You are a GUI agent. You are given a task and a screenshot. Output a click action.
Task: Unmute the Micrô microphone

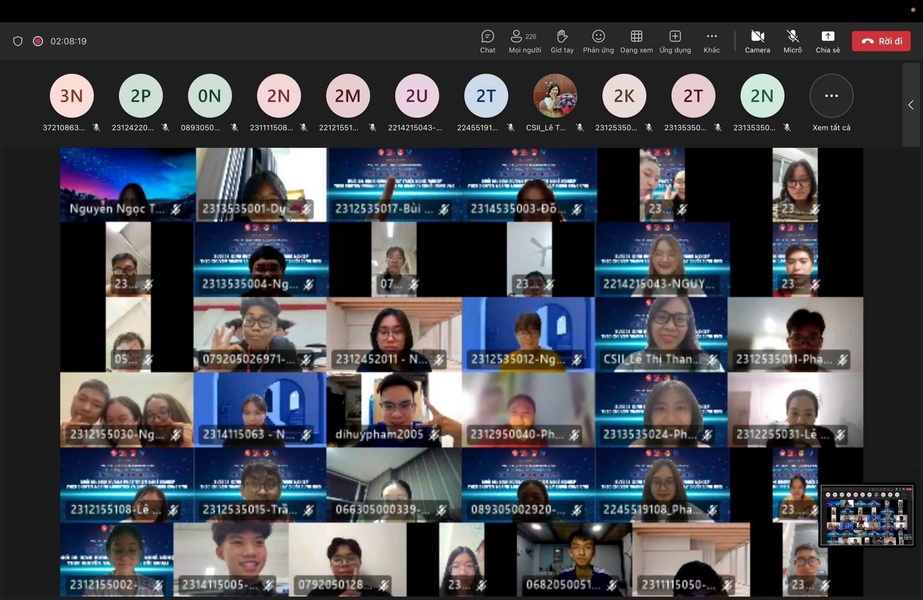[792, 41]
